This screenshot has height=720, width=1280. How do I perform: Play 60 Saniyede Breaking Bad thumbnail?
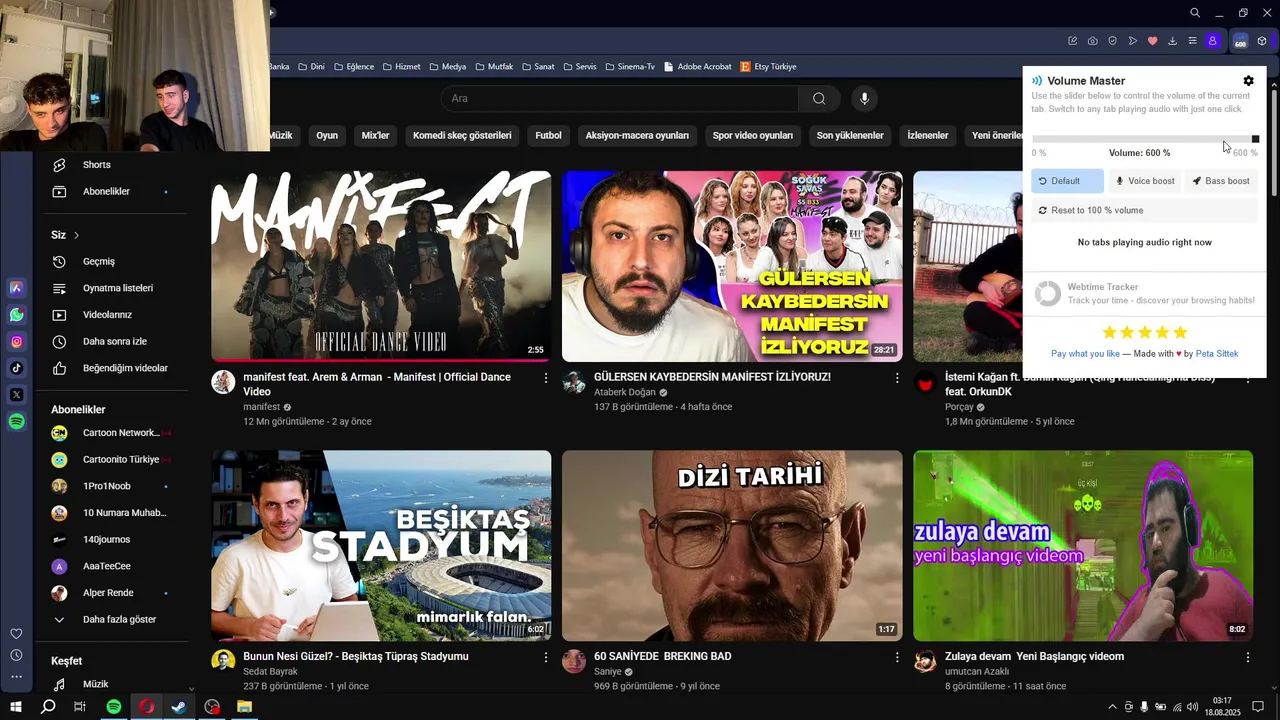tap(732, 545)
